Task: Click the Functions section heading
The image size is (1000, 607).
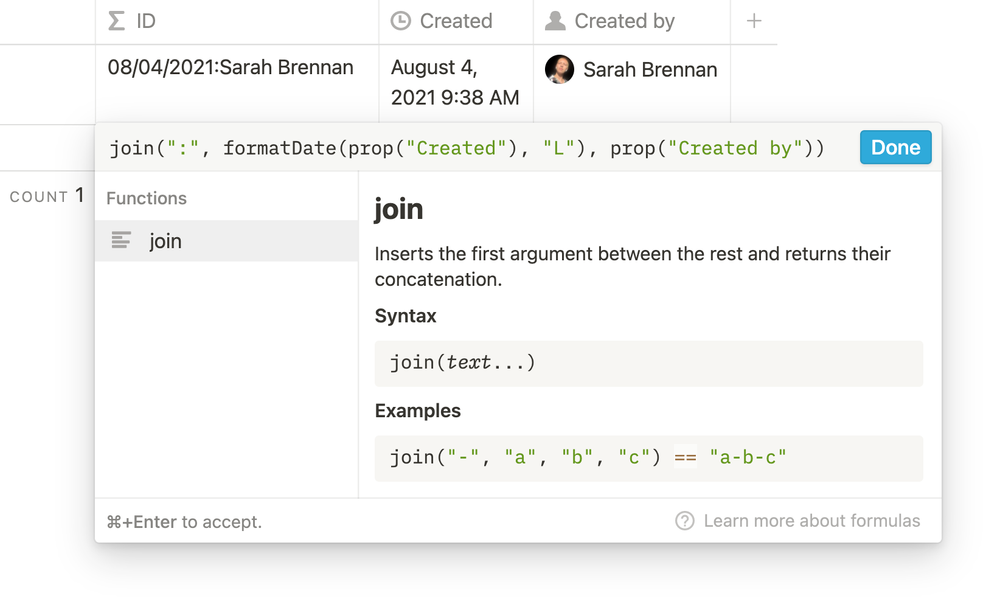Action: 146,198
